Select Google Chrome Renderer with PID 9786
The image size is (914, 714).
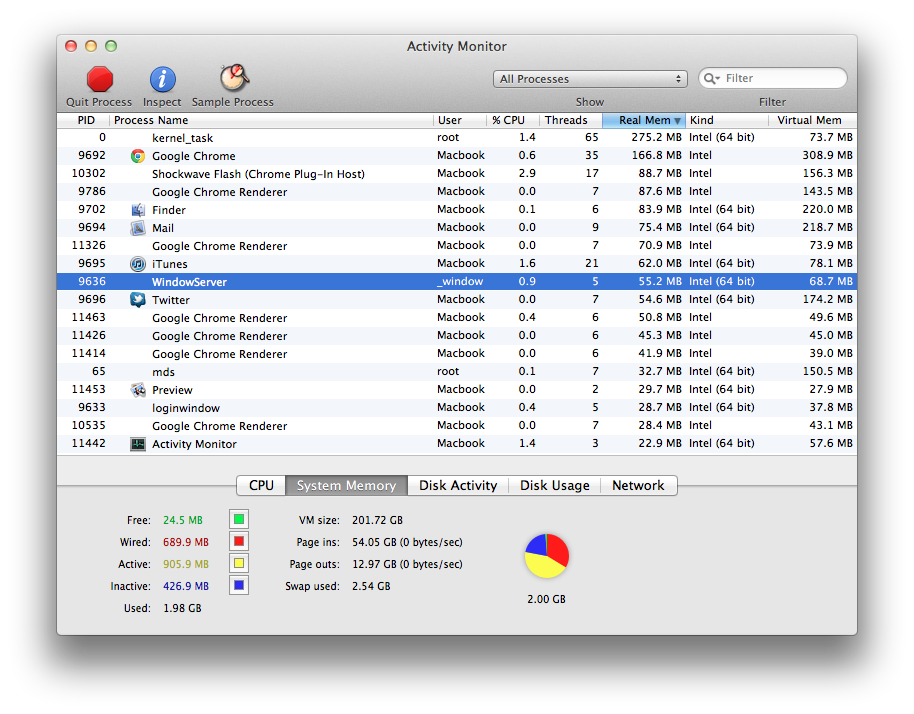pyautogui.click(x=457, y=192)
